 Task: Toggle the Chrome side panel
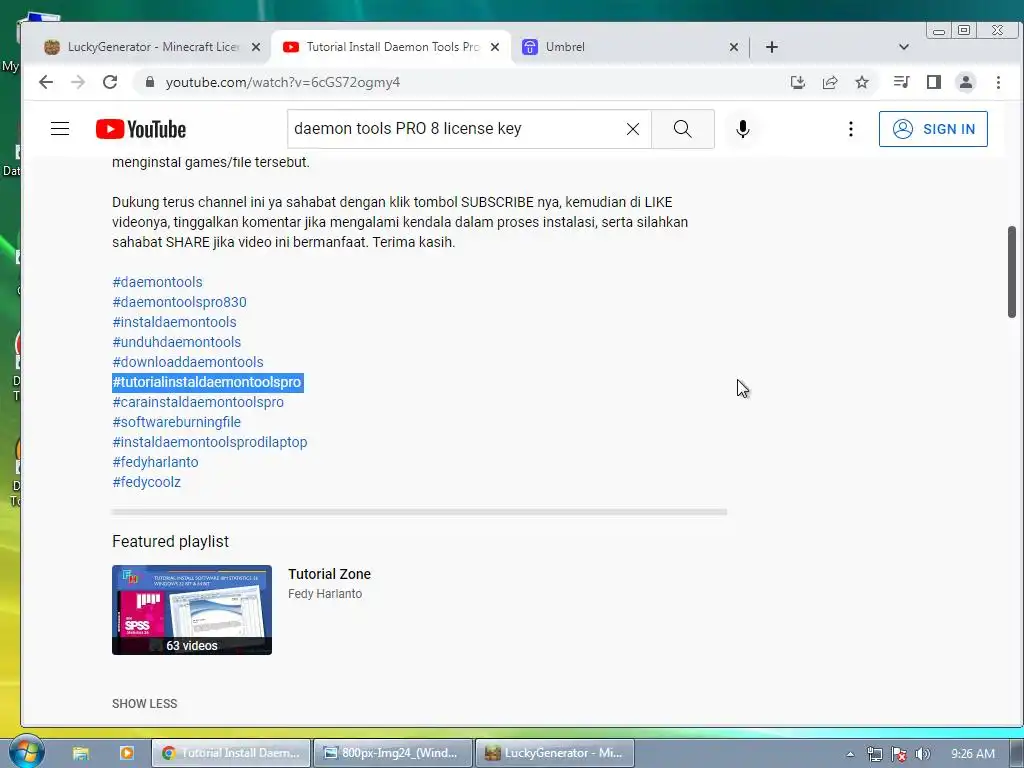point(934,82)
